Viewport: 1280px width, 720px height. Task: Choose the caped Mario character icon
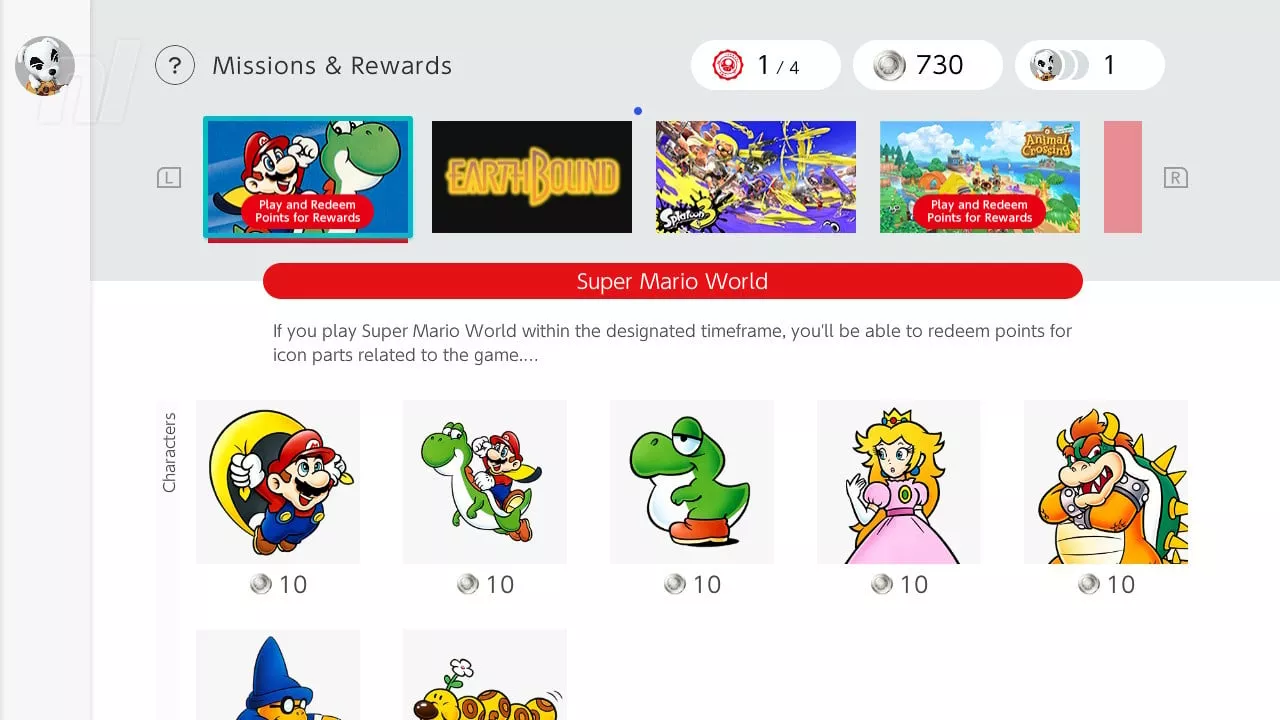278,482
